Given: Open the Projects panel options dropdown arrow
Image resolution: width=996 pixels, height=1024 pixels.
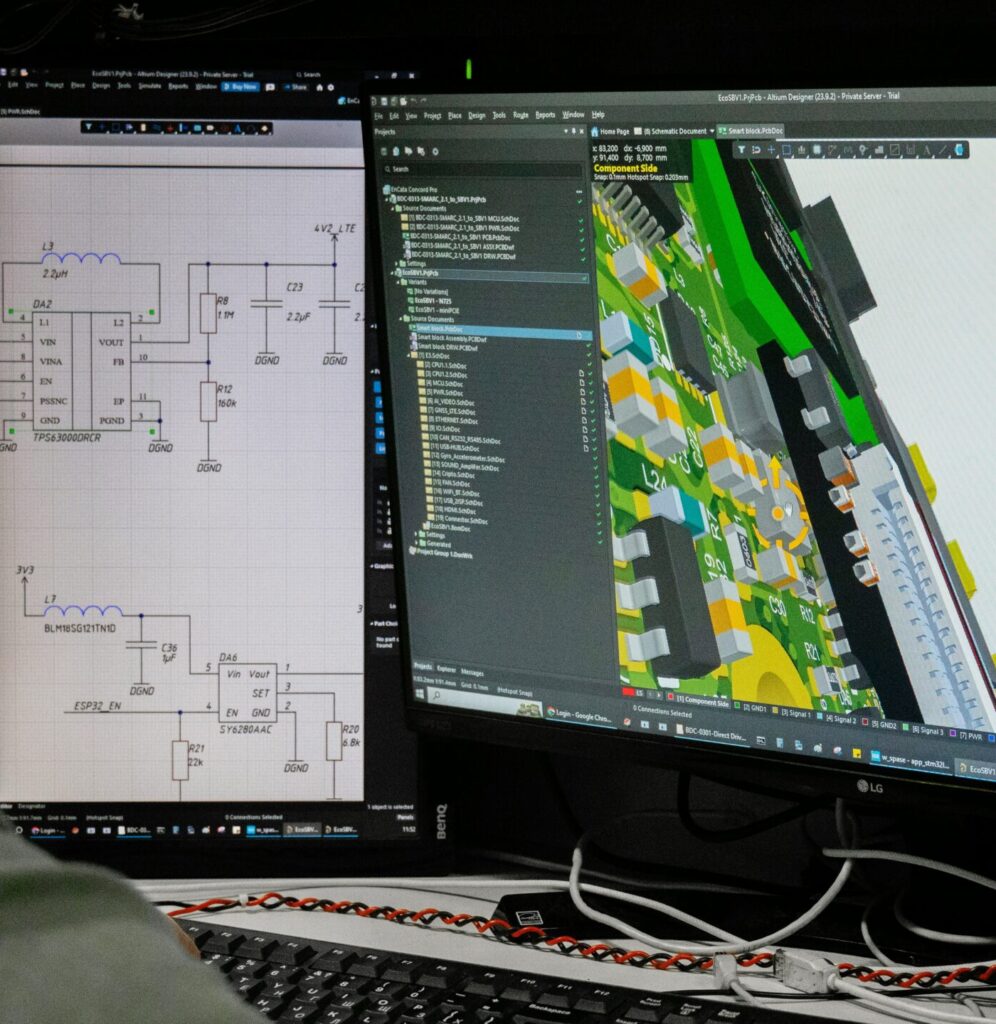Looking at the screenshot, I should pyautogui.click(x=566, y=132).
